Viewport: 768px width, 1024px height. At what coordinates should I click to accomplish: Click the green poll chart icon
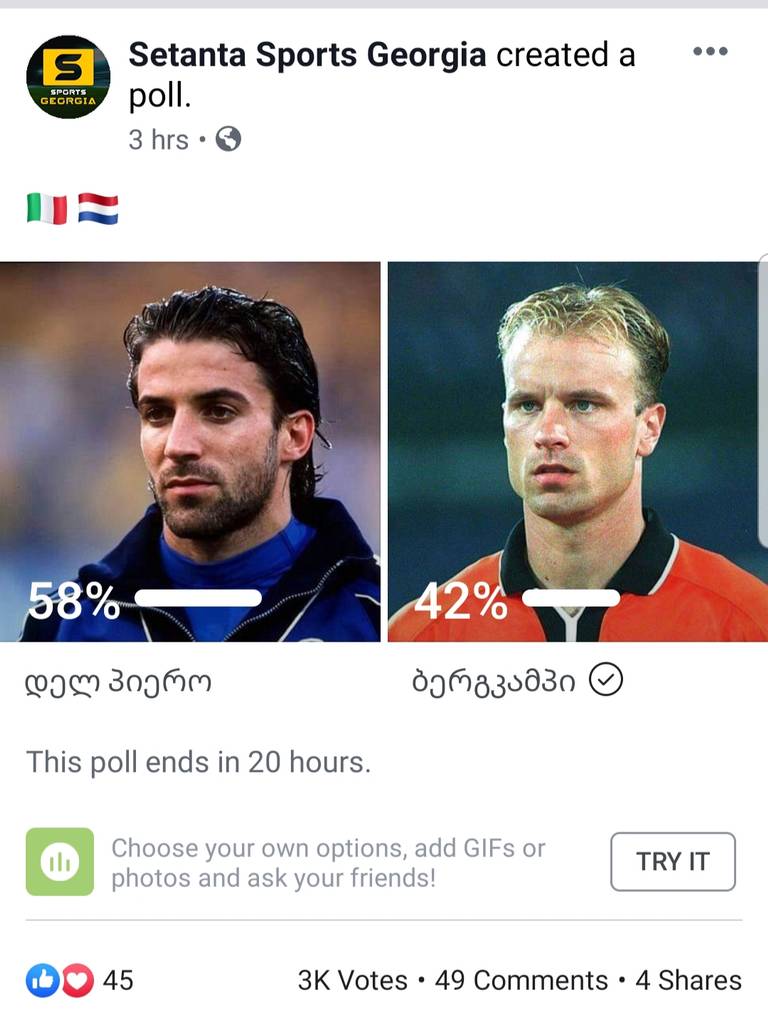click(60, 861)
